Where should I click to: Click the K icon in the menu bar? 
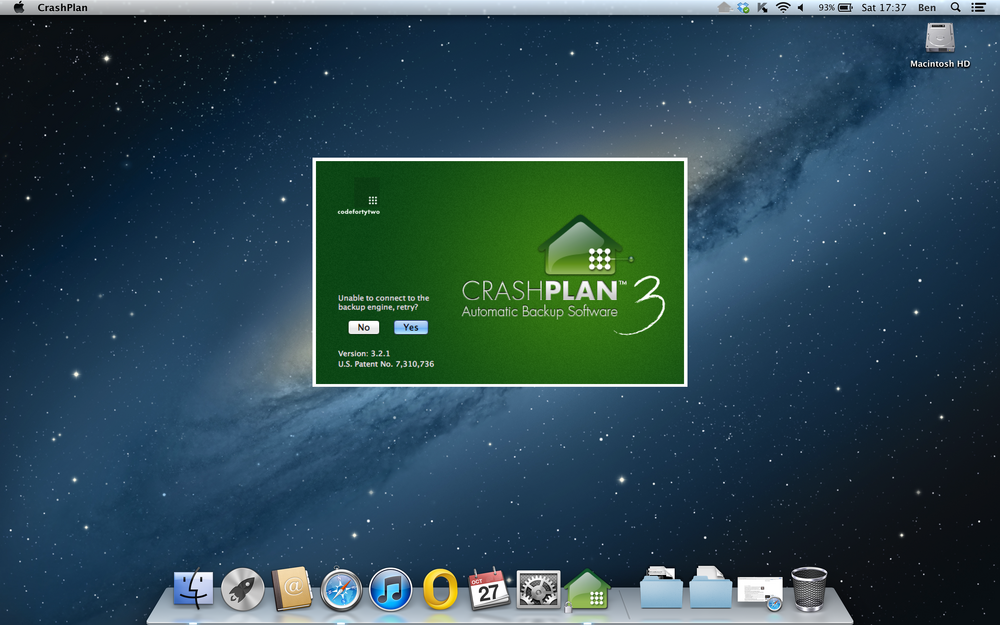pos(762,8)
